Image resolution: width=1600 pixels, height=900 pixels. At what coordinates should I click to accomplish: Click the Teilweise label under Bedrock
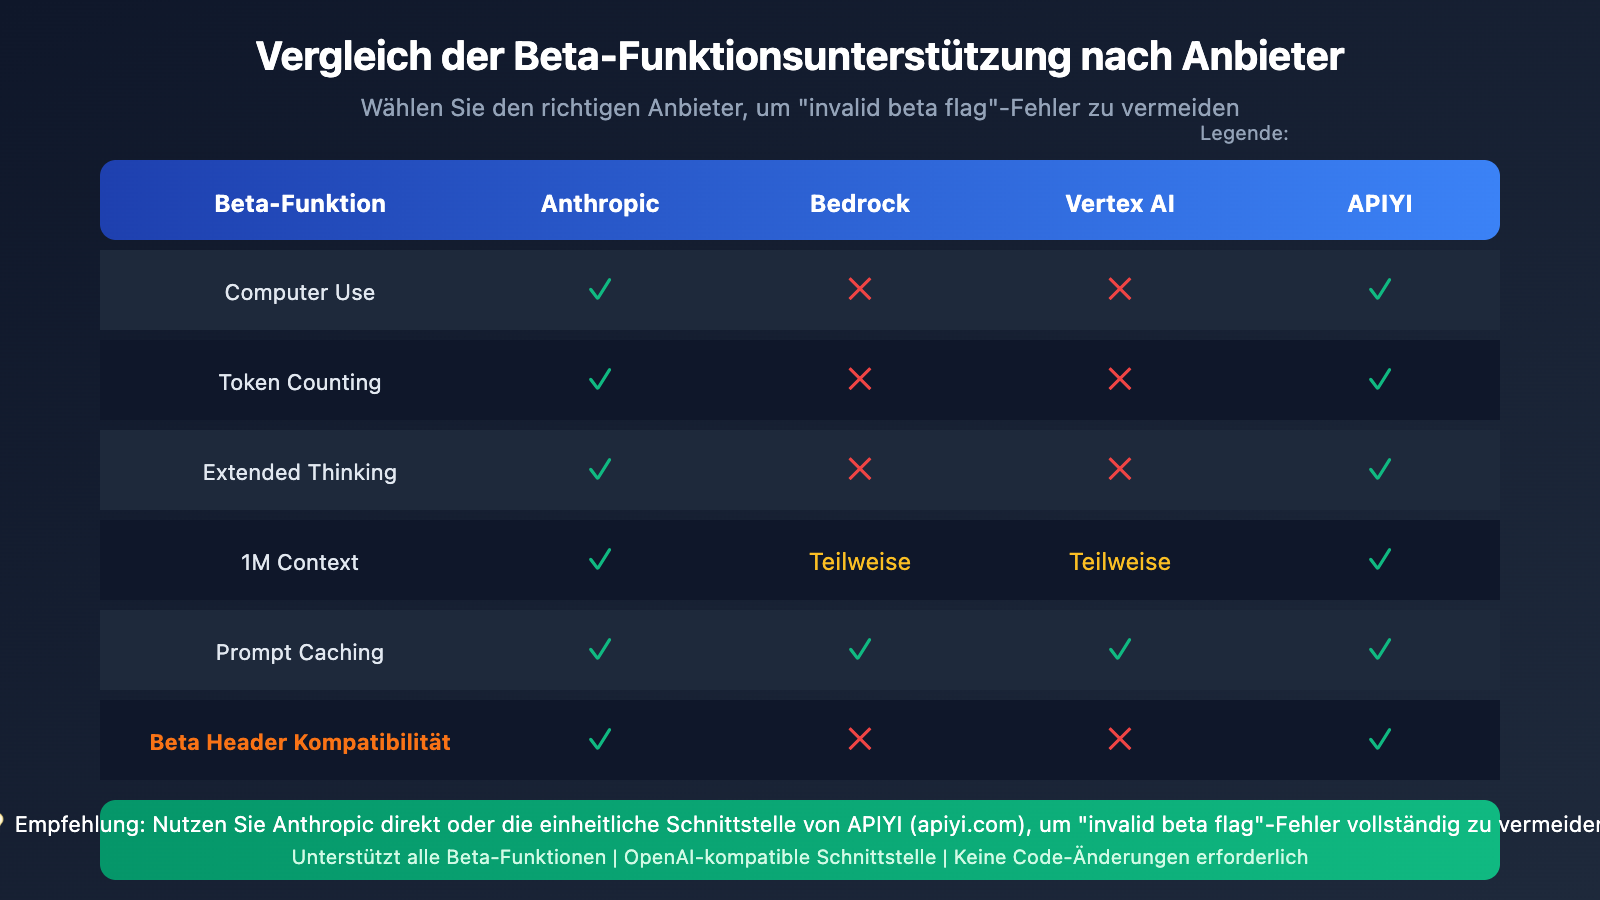tap(860, 562)
